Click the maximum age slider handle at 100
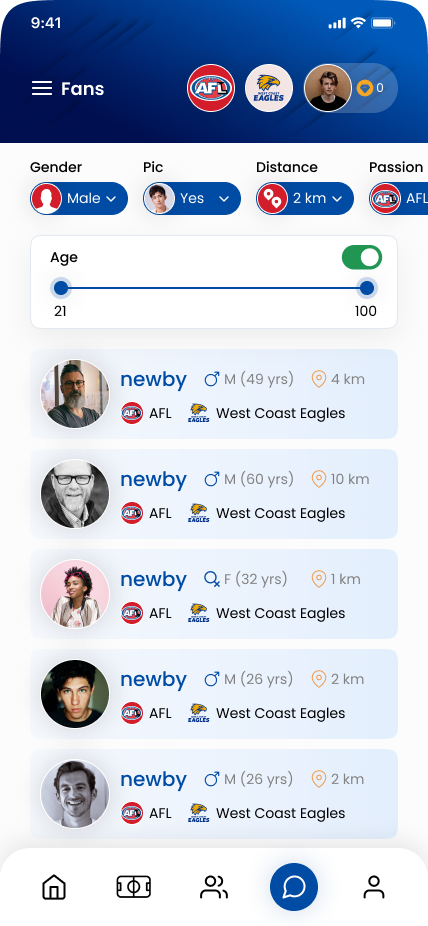Viewport: 428px width, 926px height. tap(367, 288)
